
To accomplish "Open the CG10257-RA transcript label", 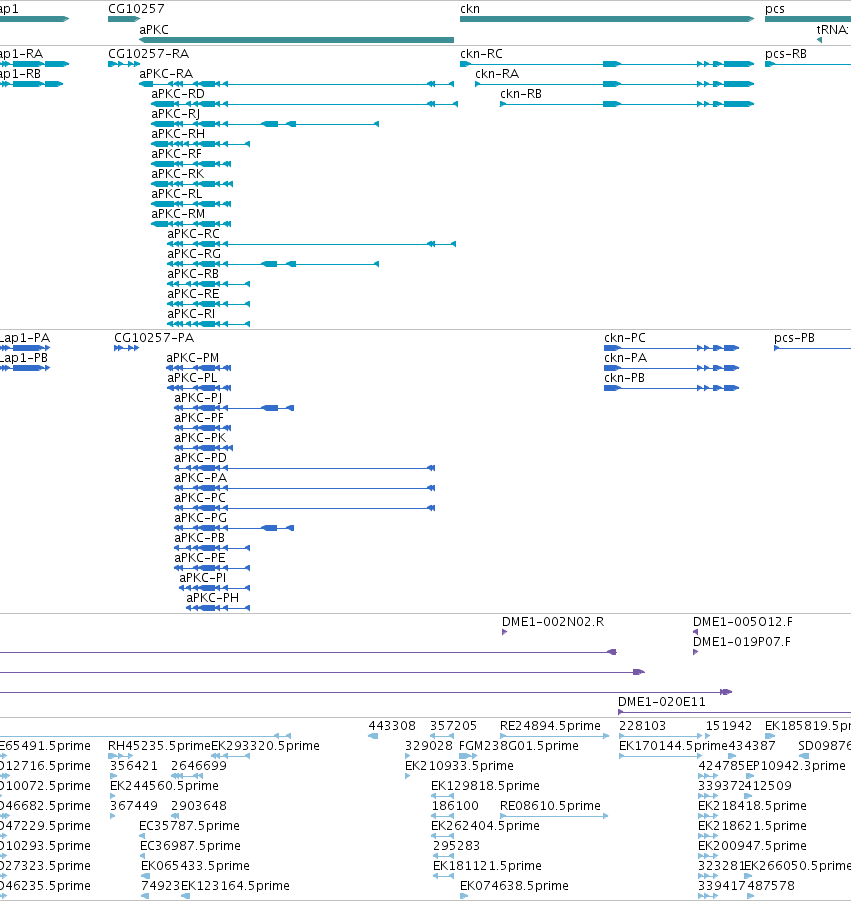I will 148,53.
